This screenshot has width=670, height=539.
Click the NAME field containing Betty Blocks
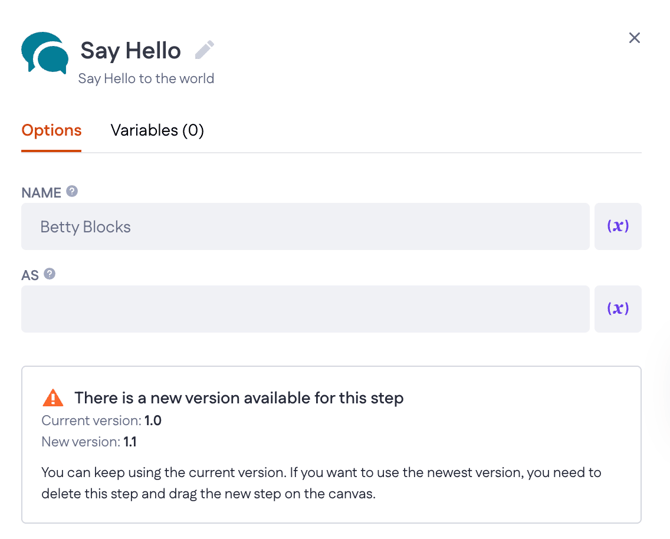coord(305,227)
